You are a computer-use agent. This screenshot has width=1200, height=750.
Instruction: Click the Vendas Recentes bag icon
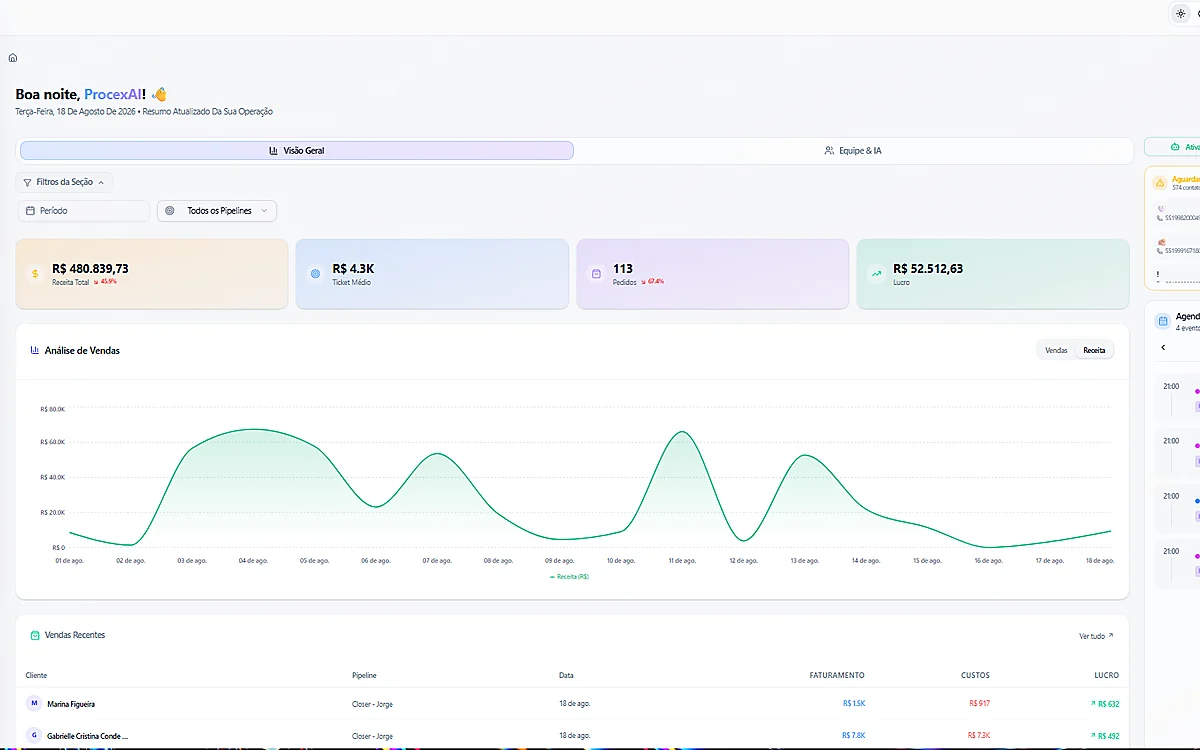(x=35, y=636)
